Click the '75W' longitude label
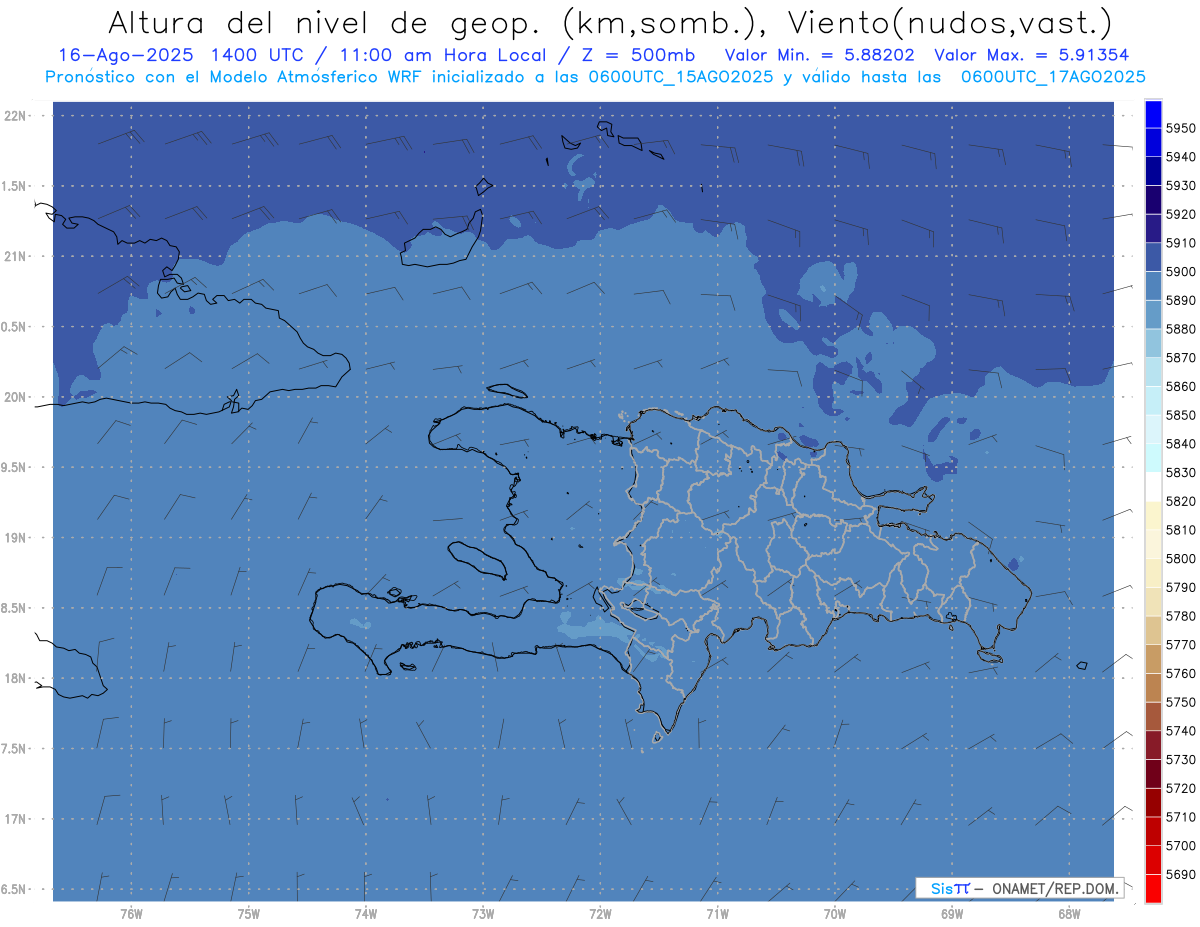1200x927 pixels. pyautogui.click(x=248, y=914)
